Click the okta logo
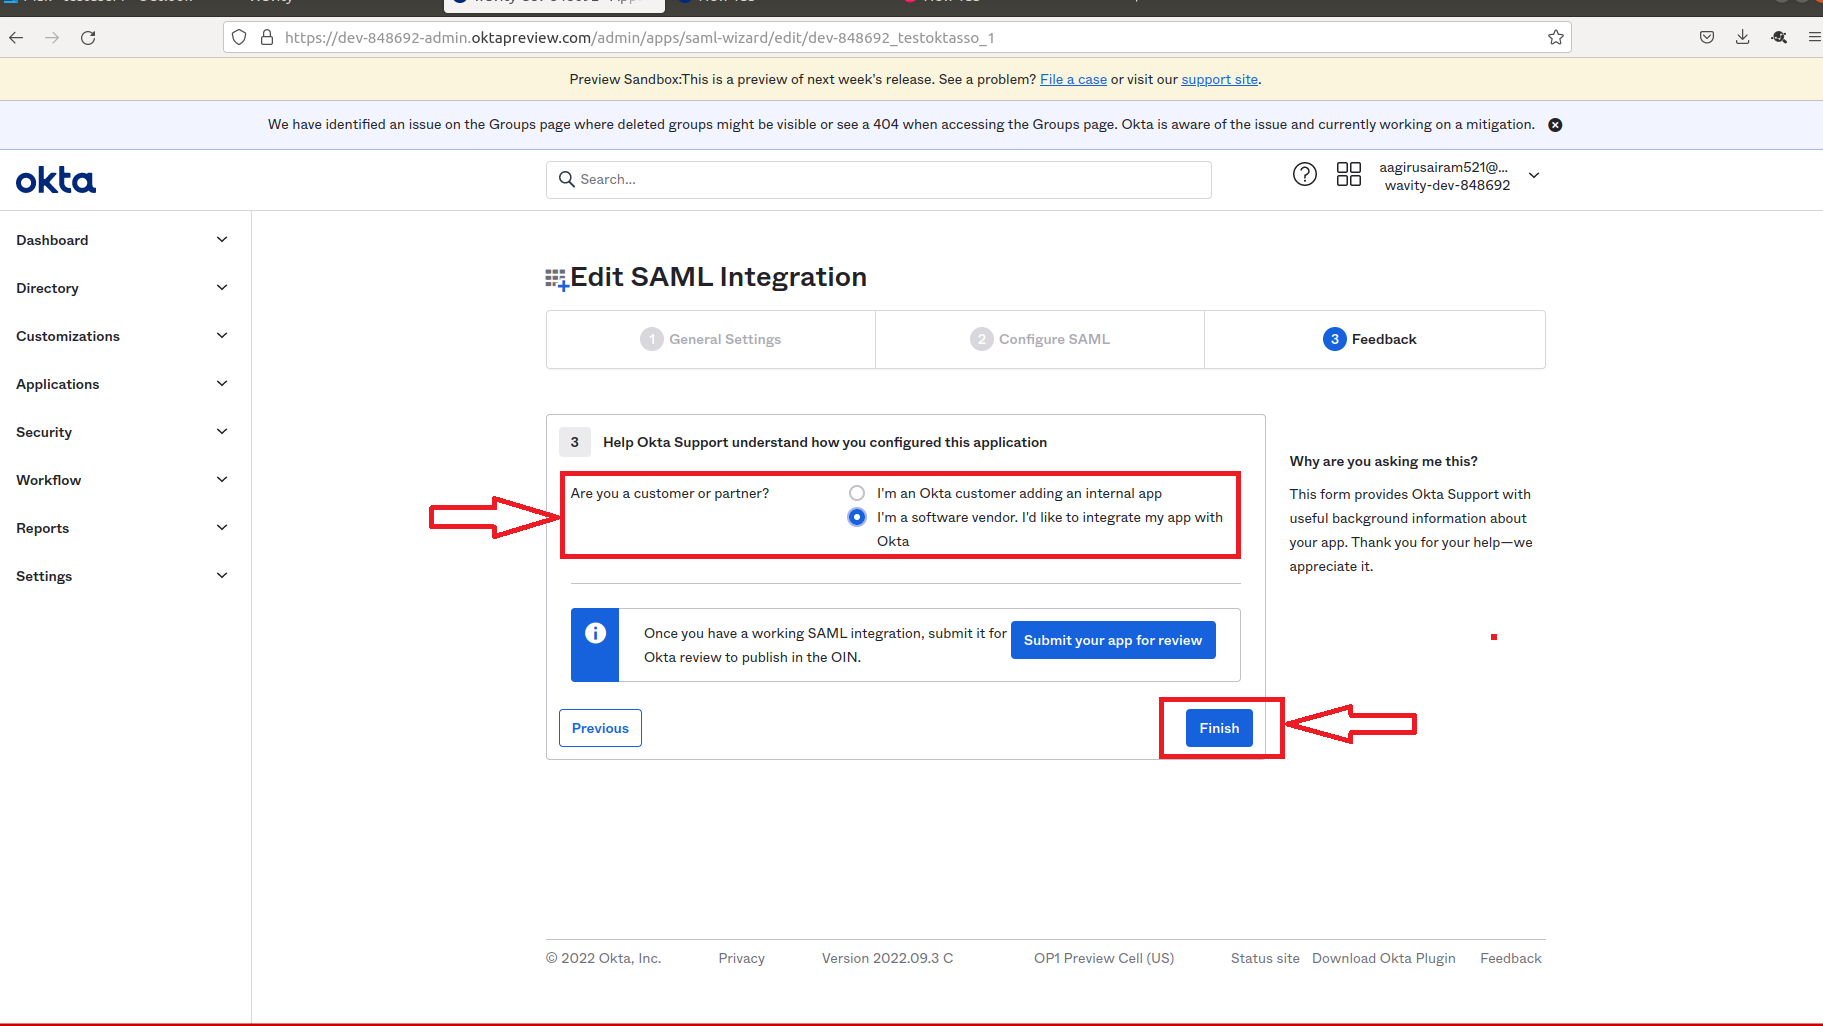1823x1026 pixels. [56, 180]
